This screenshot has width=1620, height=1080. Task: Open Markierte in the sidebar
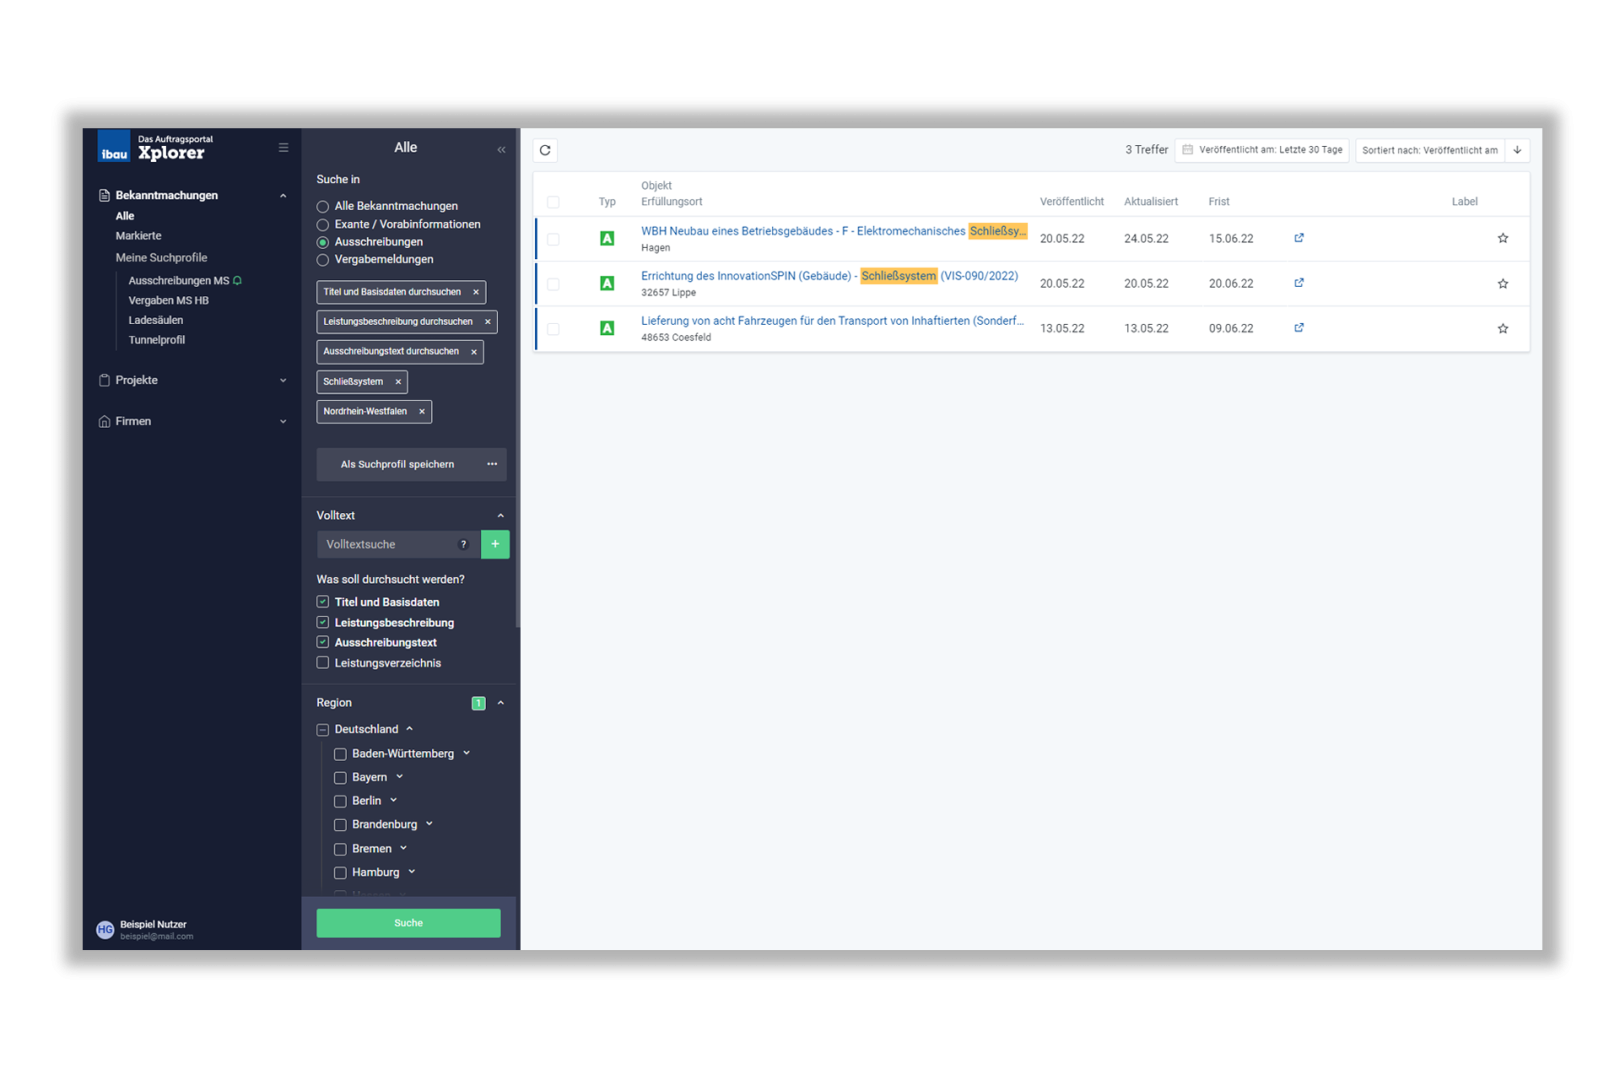[138, 236]
